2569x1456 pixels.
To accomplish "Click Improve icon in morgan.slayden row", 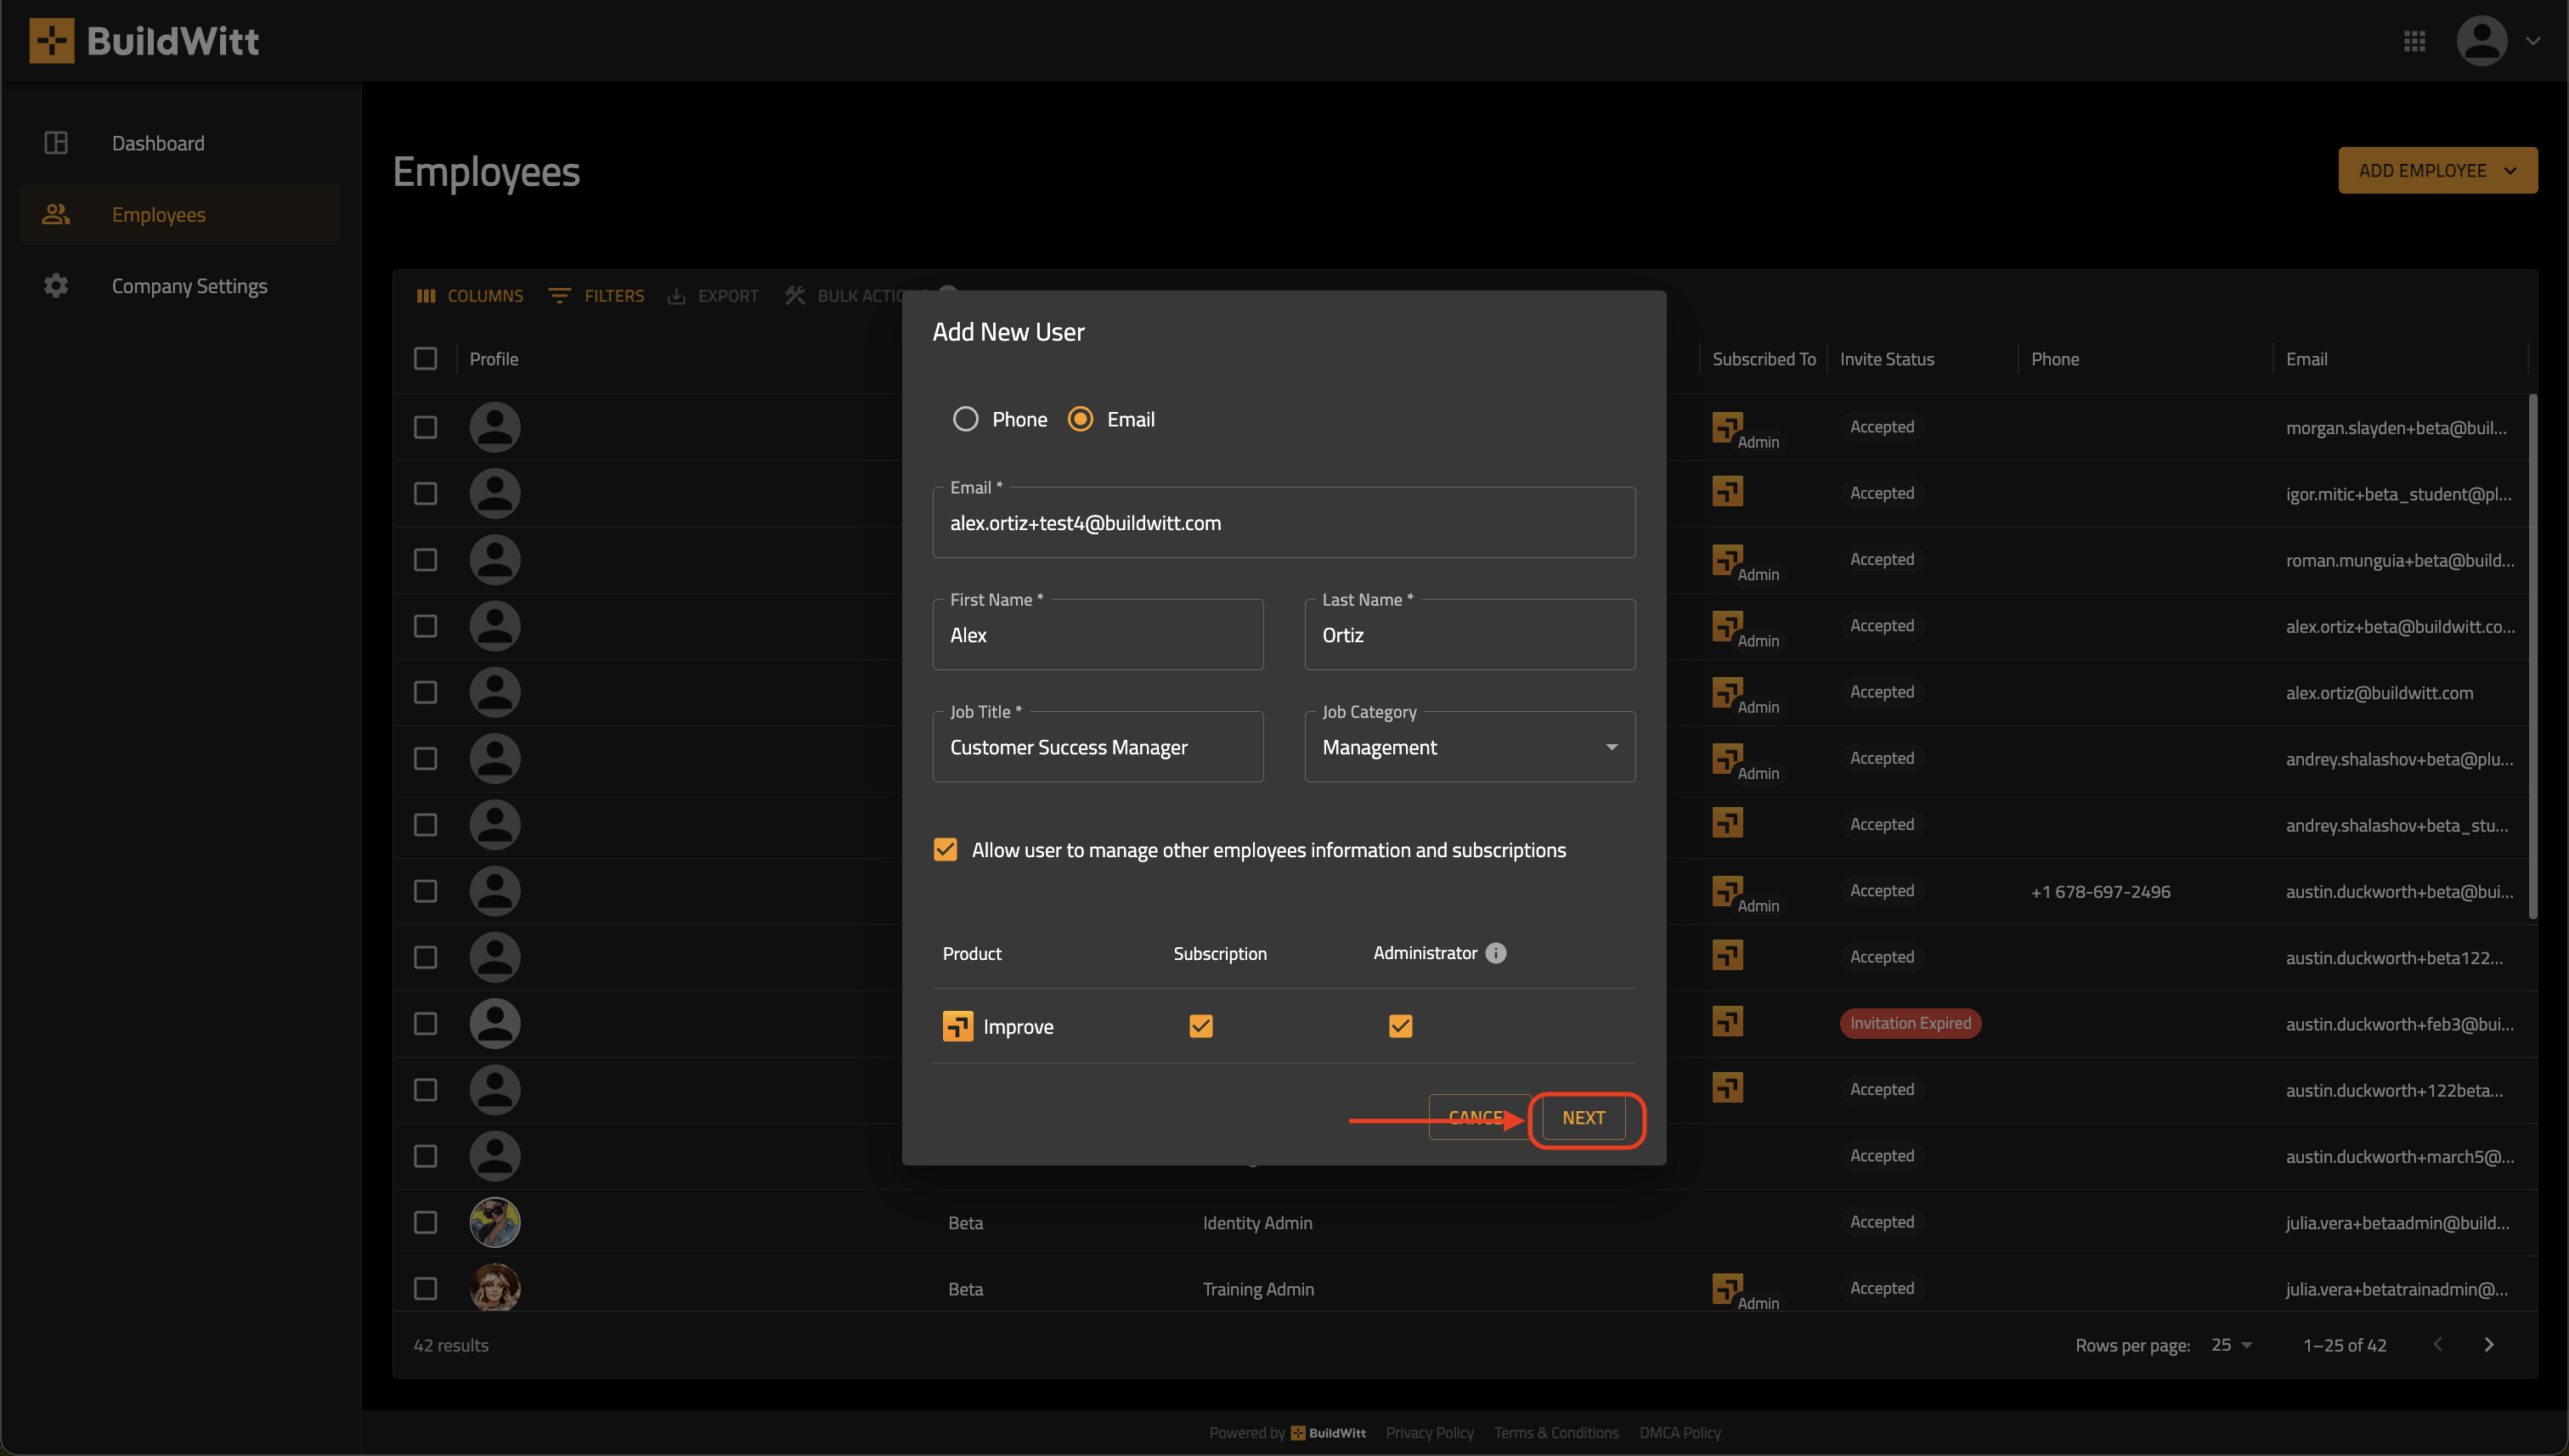I will point(1727,427).
